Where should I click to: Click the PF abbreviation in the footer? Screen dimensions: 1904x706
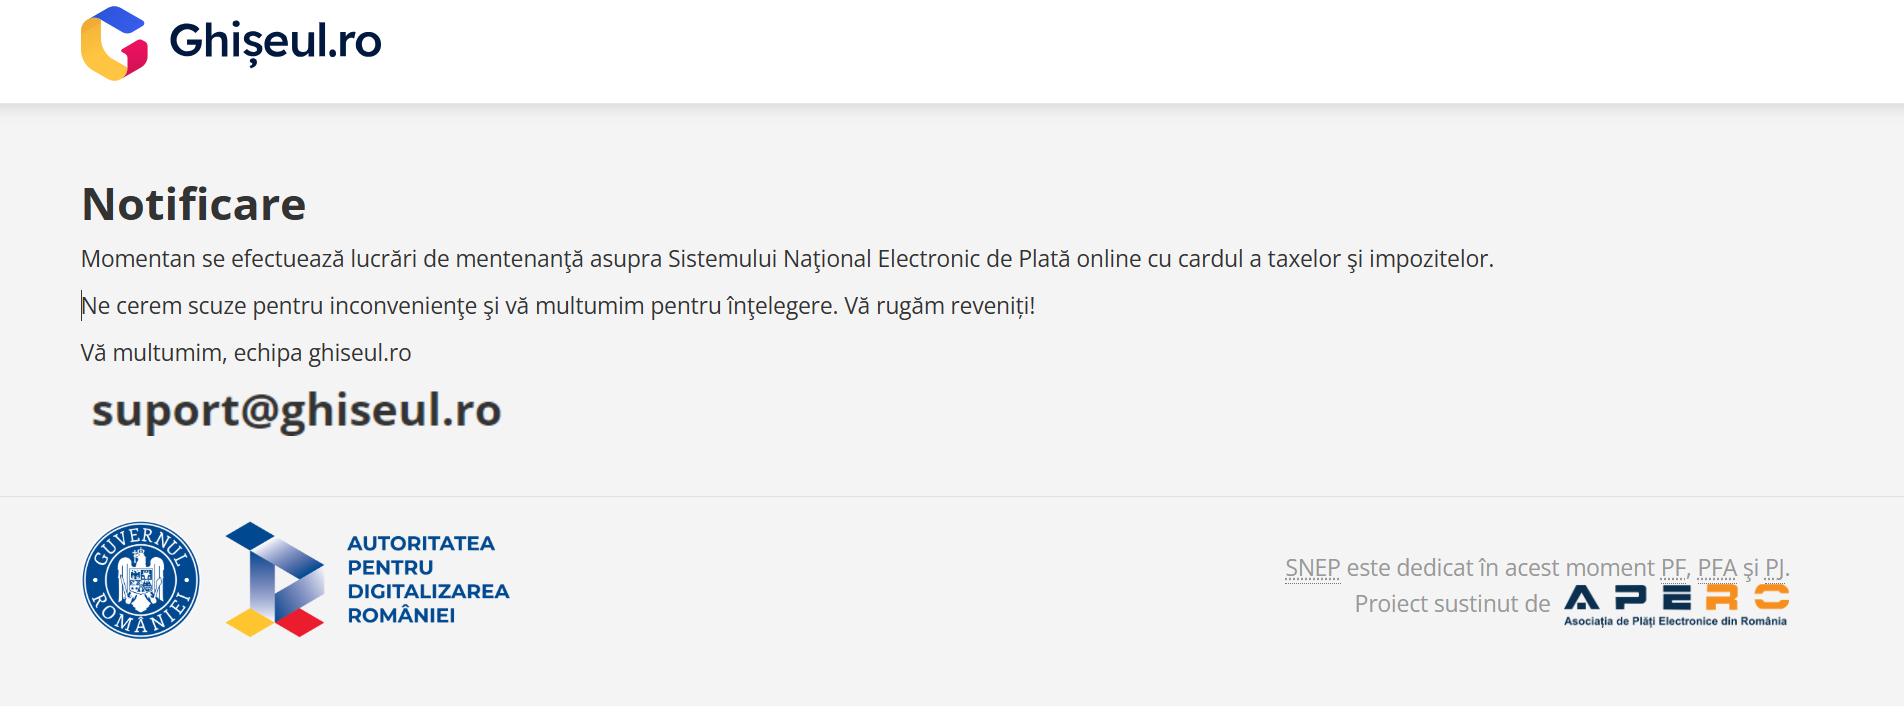(1673, 568)
